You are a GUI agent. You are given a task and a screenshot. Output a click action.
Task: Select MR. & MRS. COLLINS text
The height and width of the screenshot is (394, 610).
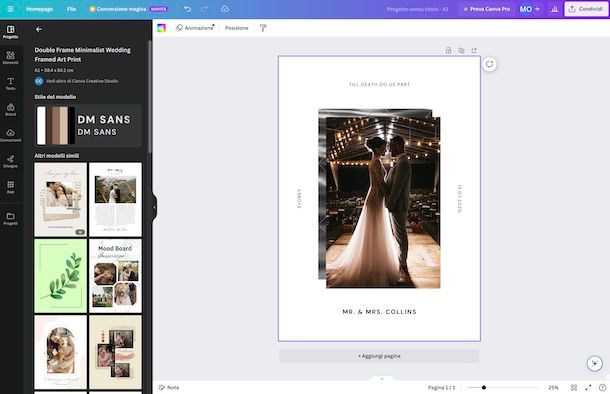[379, 312]
